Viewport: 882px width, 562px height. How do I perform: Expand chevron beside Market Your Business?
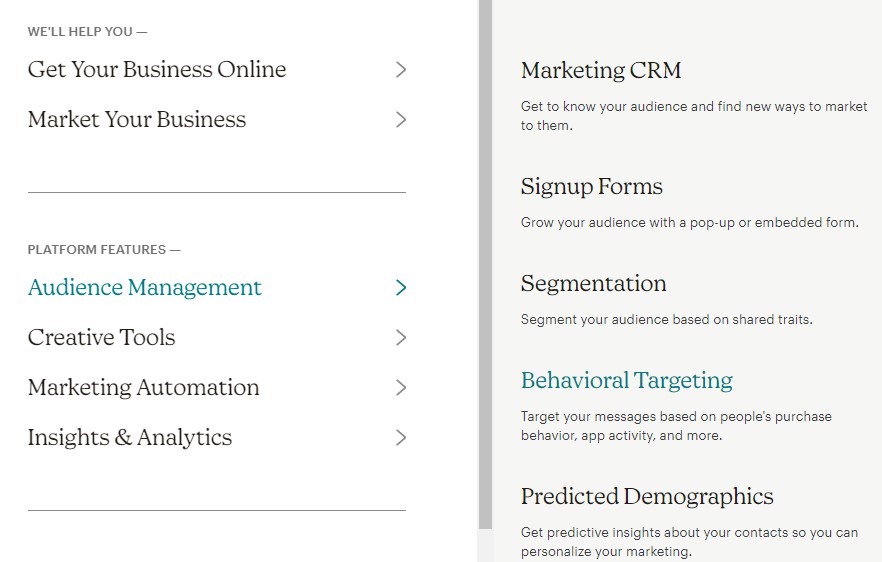click(x=400, y=120)
